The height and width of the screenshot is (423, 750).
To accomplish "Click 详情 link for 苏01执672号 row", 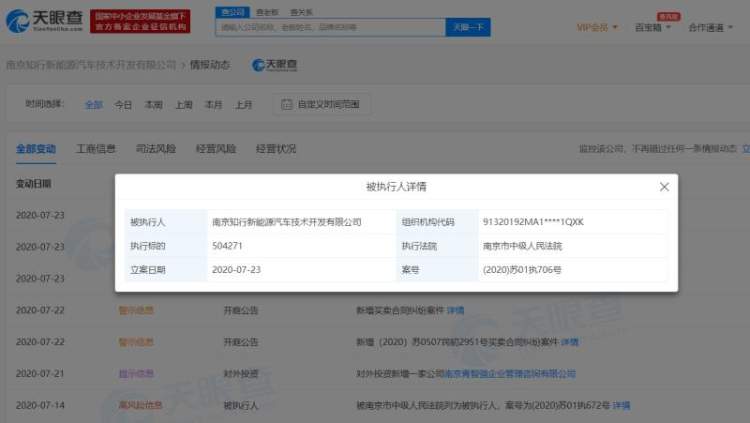I will click(621, 405).
